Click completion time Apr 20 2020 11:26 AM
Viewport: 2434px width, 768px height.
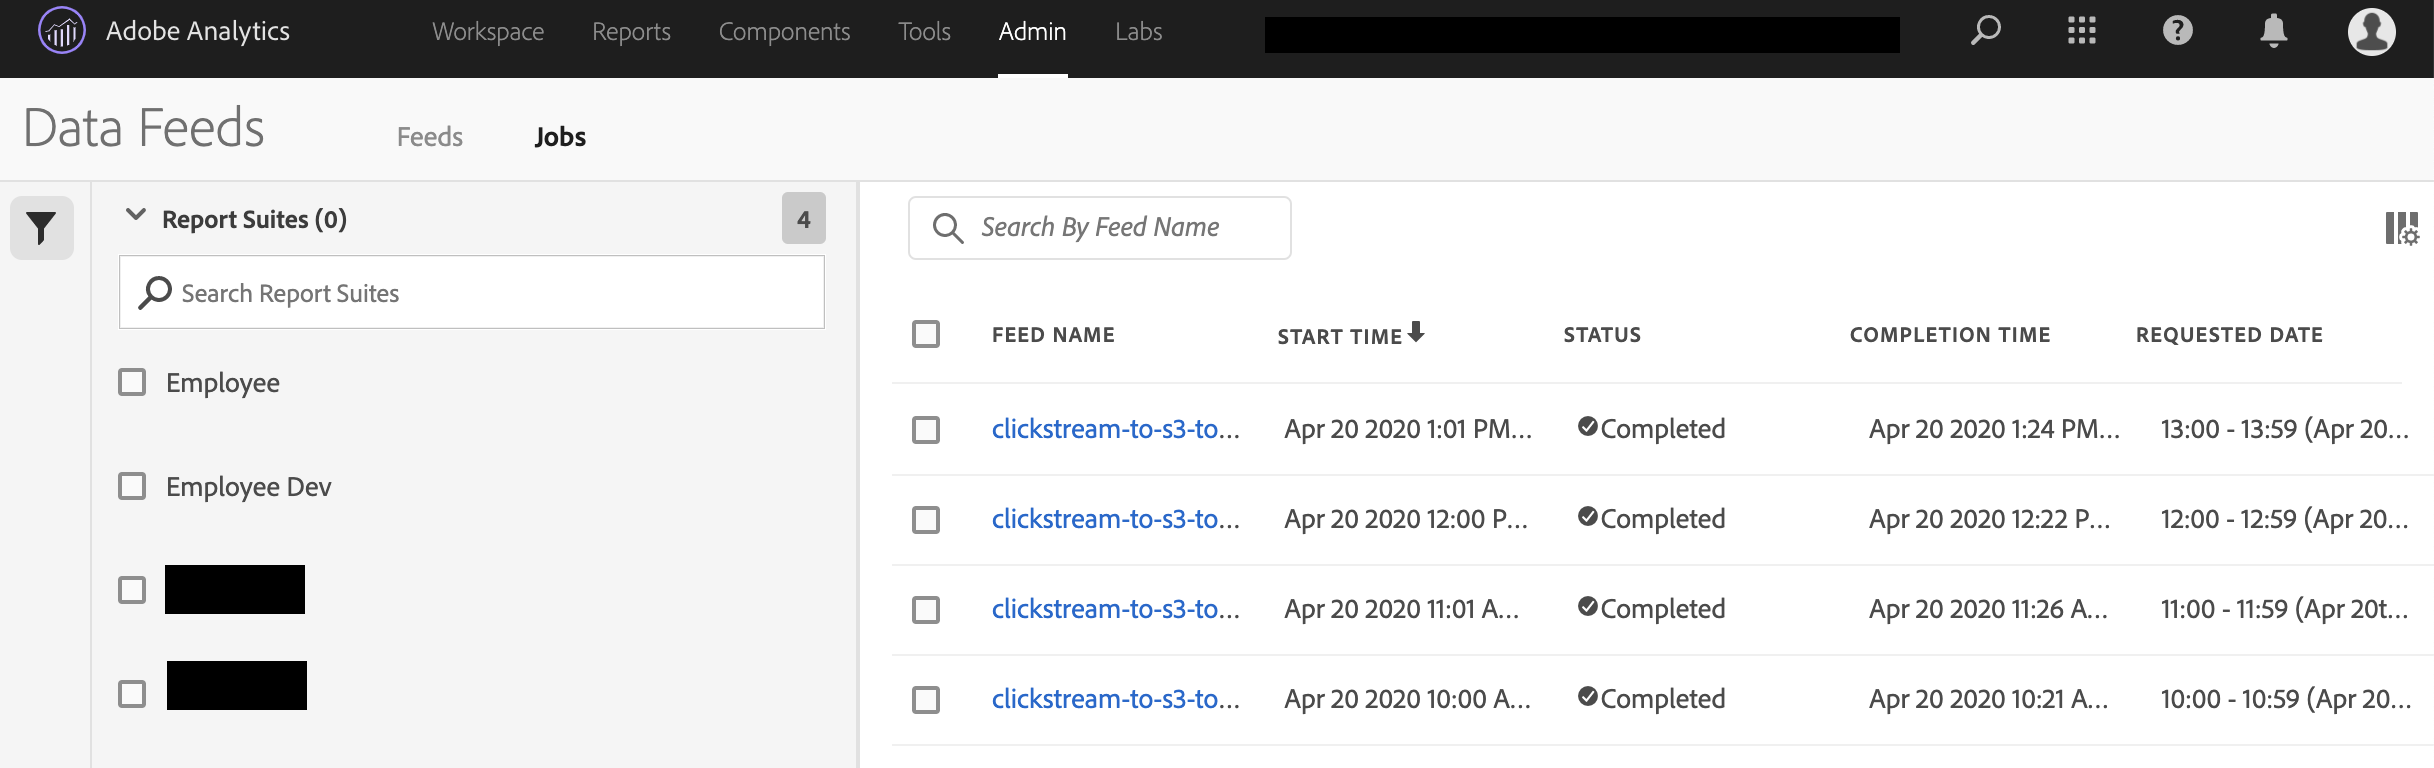pos(1988,609)
